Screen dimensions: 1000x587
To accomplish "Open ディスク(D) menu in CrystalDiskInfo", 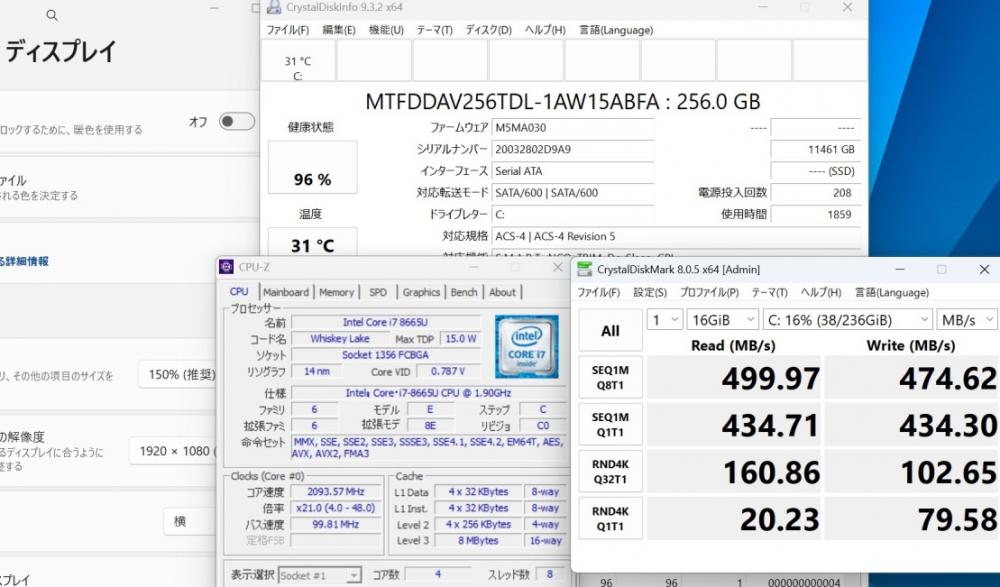I will pyautogui.click(x=489, y=30).
